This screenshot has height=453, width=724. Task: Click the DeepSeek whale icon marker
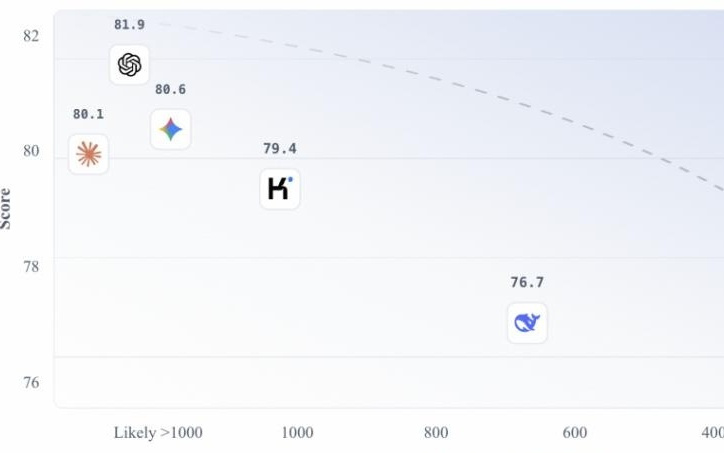click(x=527, y=323)
